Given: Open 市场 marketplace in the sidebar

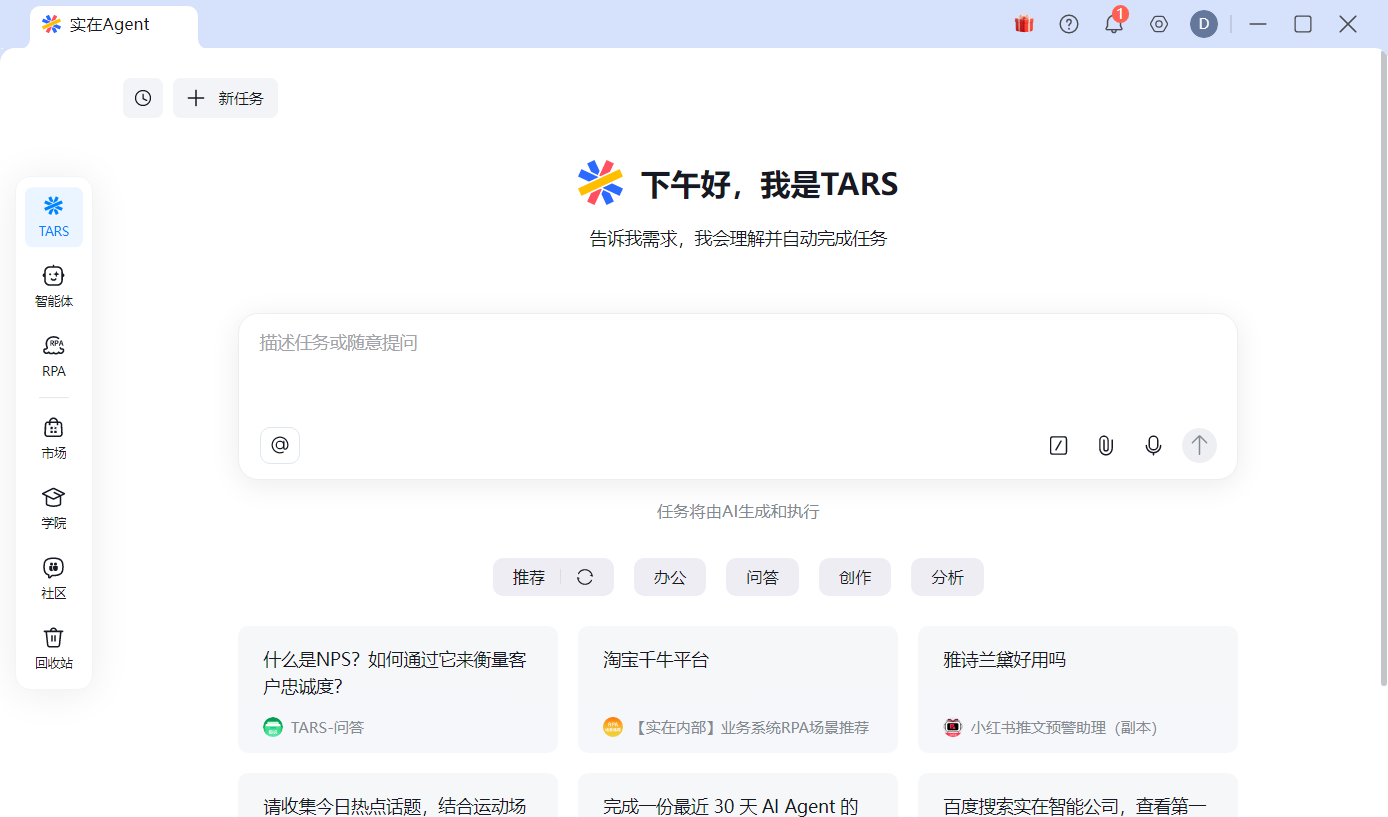Looking at the screenshot, I should tap(54, 439).
